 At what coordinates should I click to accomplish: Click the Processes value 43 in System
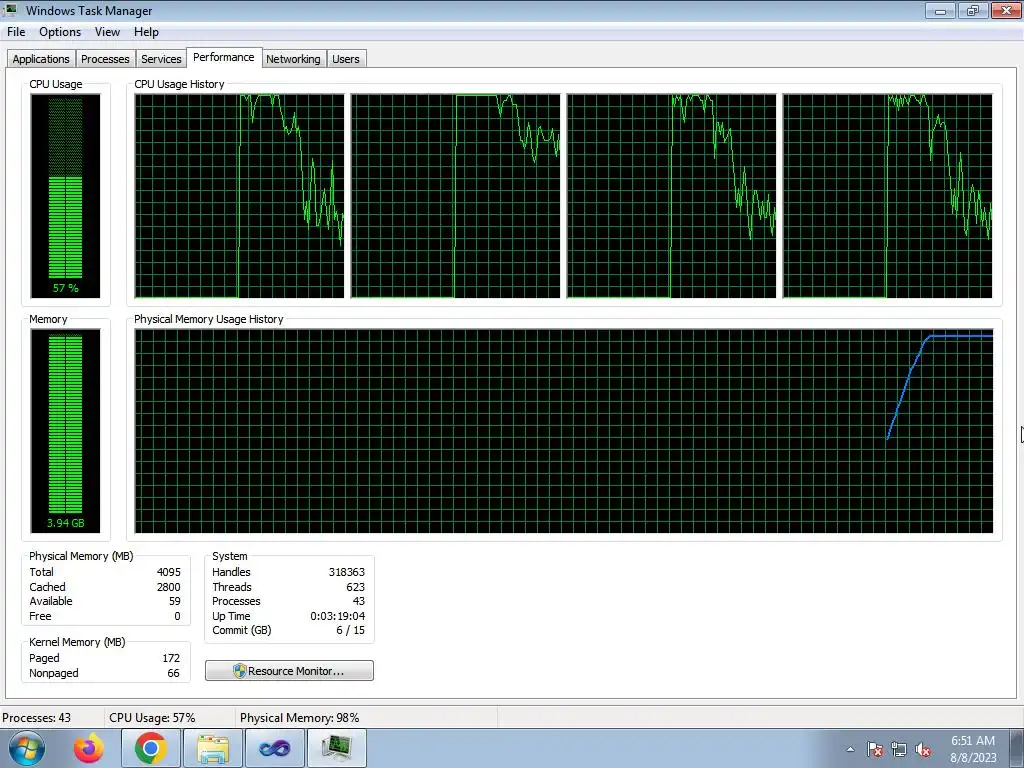click(359, 601)
